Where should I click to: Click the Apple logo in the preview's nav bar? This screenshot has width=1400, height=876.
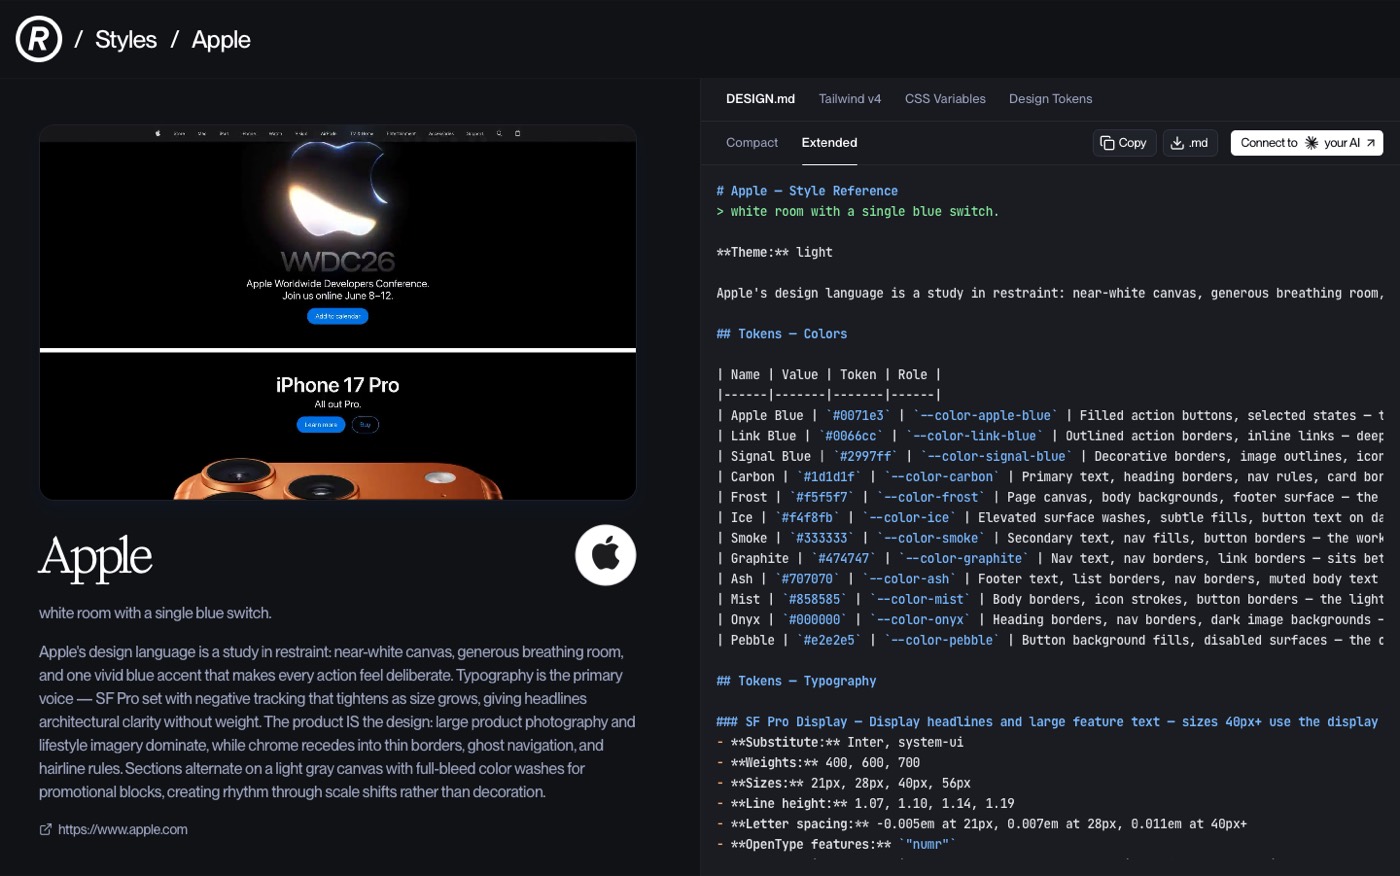coord(158,133)
